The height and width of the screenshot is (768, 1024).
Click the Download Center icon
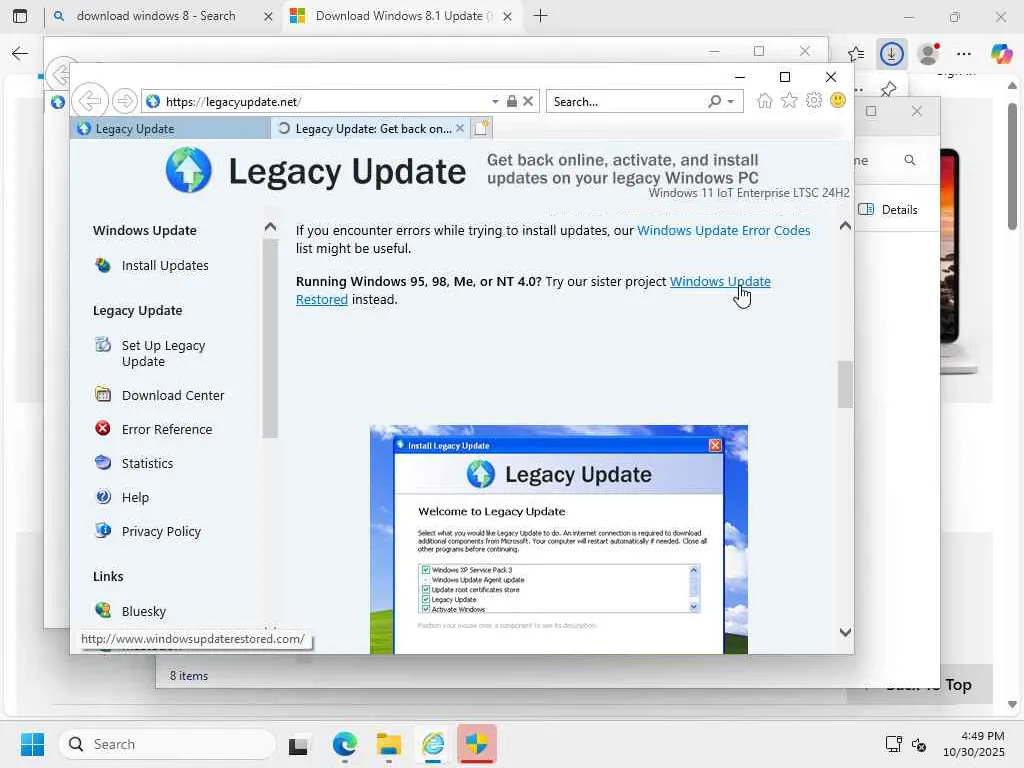(103, 394)
